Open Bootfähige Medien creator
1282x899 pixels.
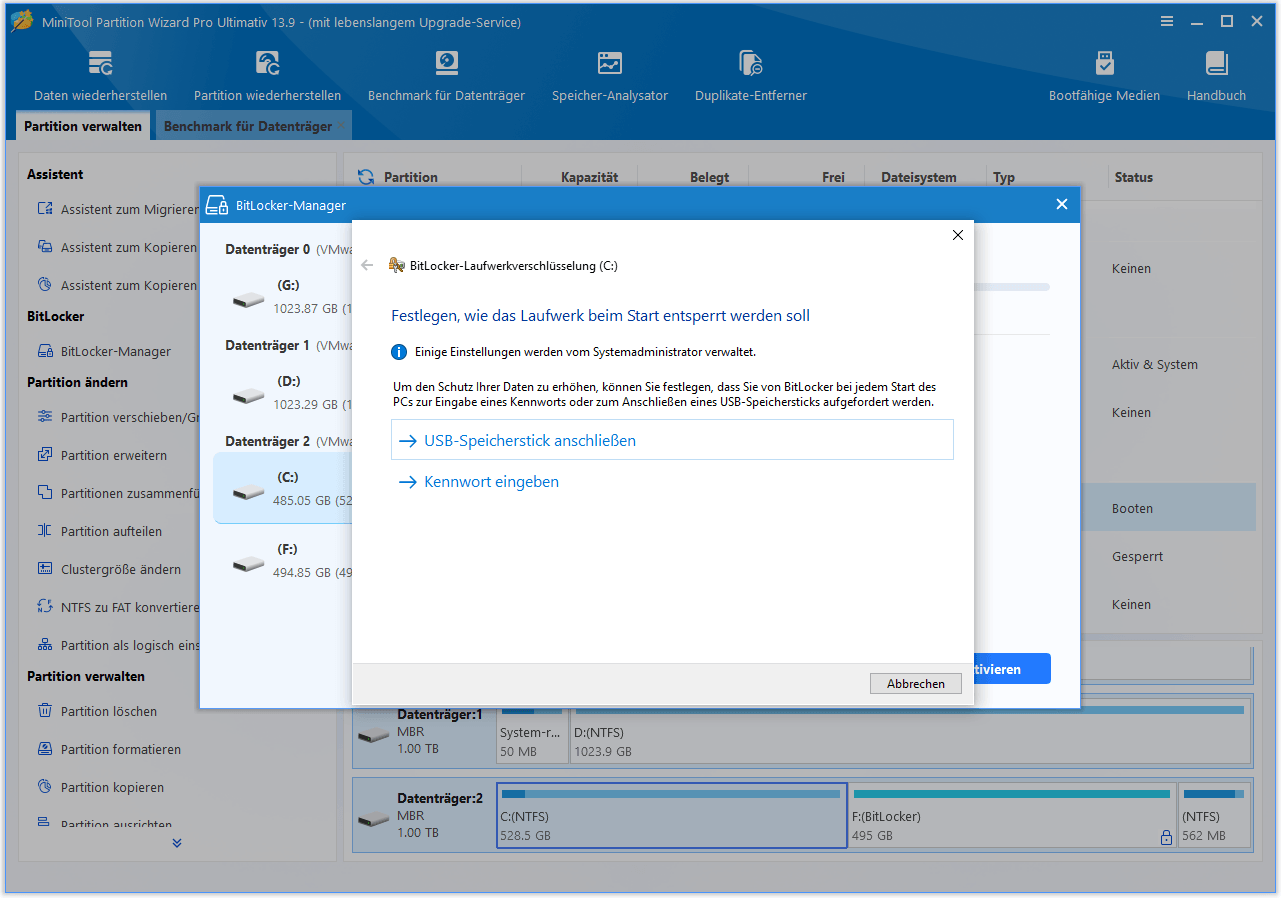[x=1104, y=76]
